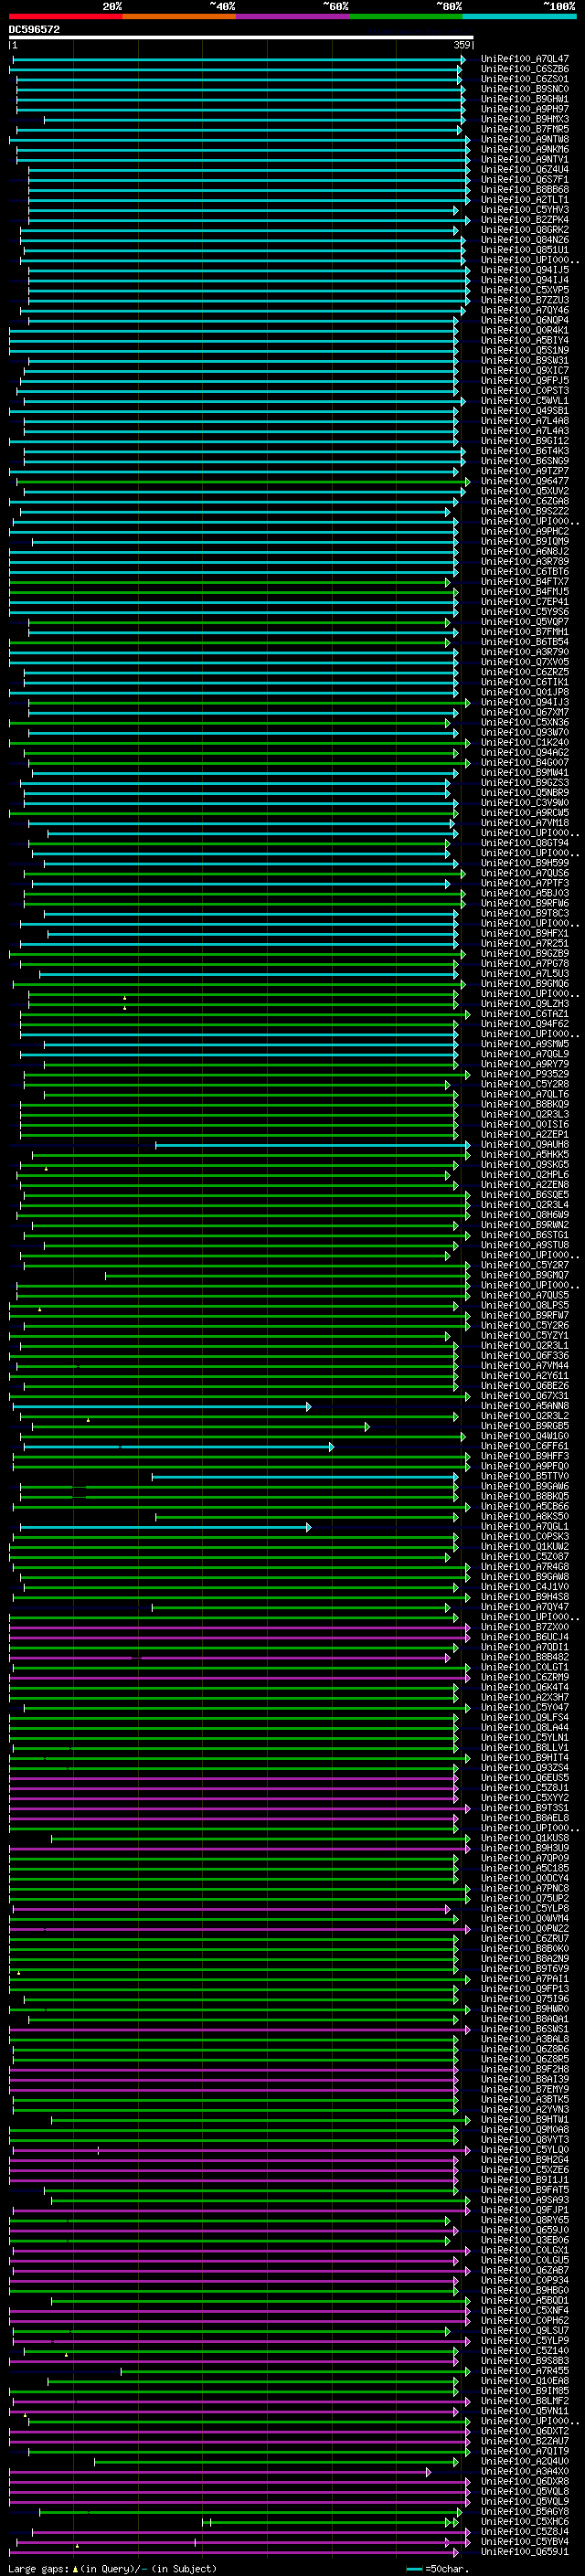
Task: Select hit label UniRef100_A5ANN8
Action: pos(524,1406)
